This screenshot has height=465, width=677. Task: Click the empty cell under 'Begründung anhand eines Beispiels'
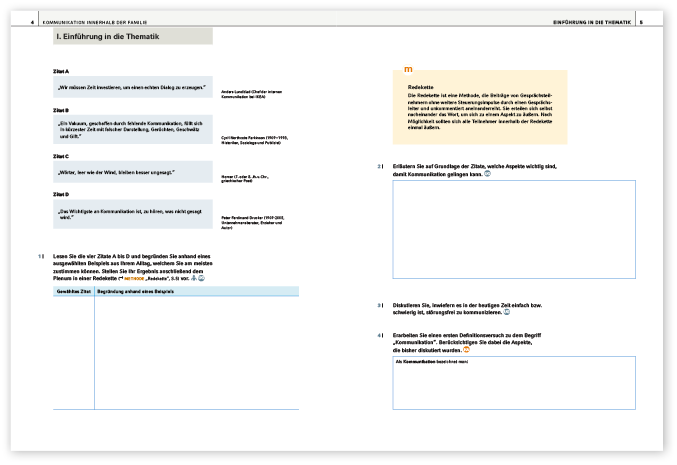pyautogui.click(x=196, y=352)
